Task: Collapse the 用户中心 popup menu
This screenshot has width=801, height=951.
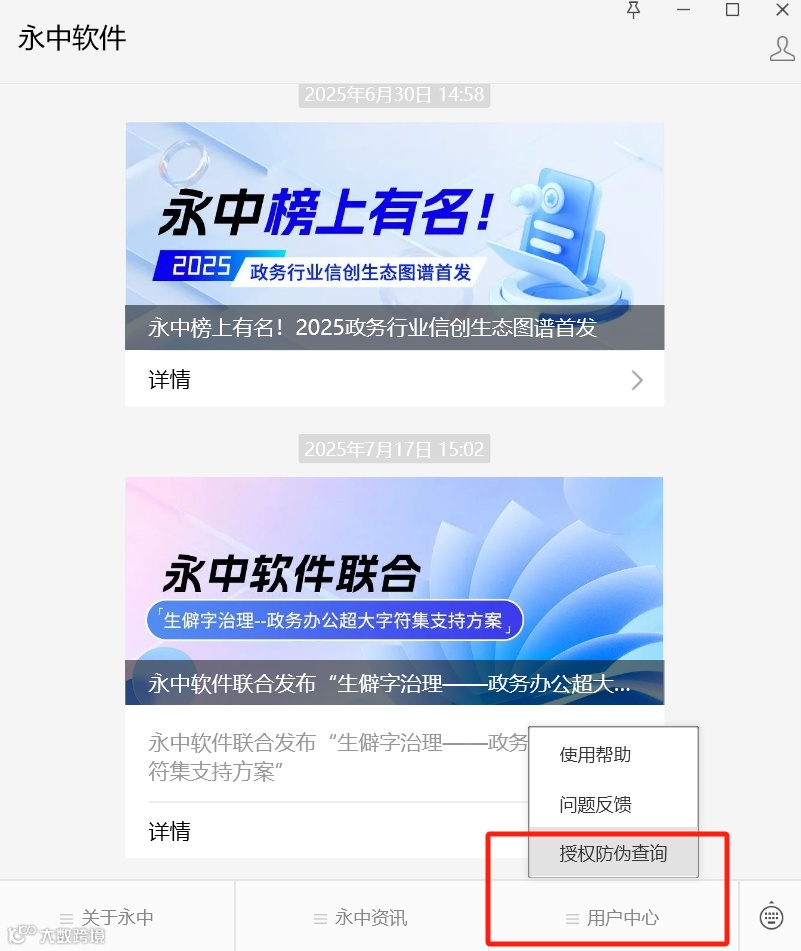Action: click(x=612, y=917)
